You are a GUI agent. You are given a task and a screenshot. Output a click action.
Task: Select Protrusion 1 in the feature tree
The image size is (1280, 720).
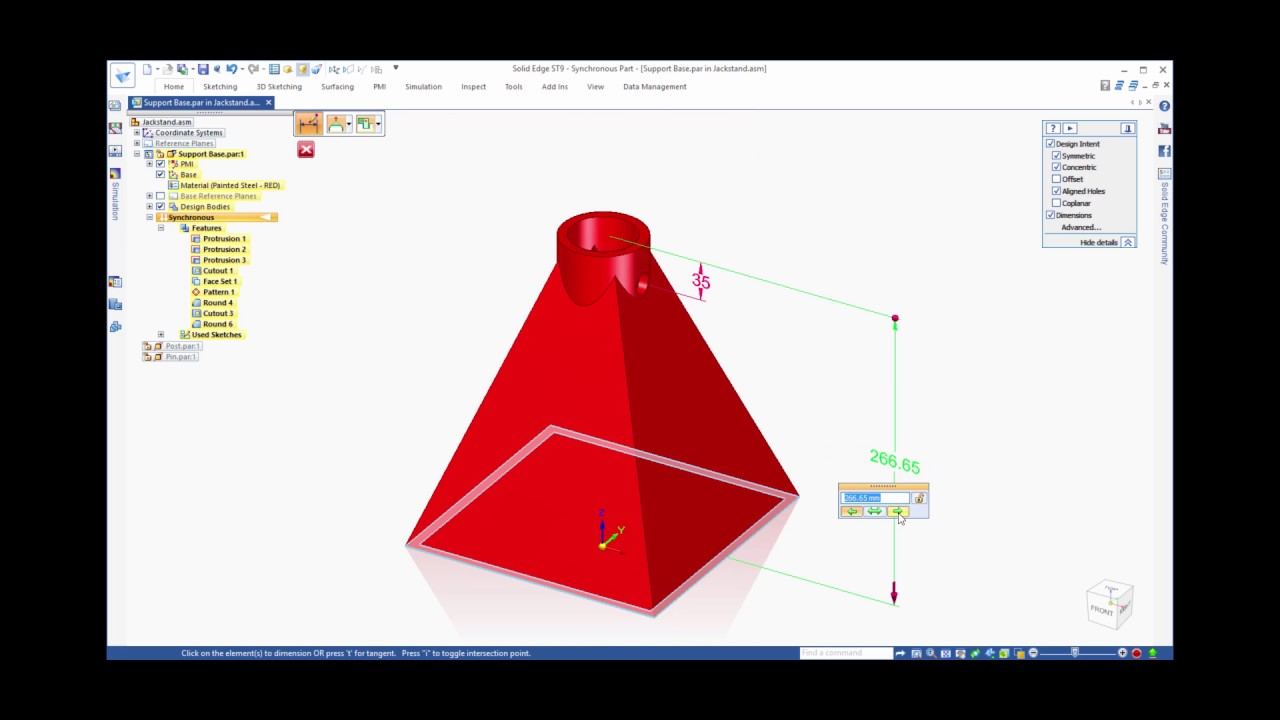tap(224, 239)
